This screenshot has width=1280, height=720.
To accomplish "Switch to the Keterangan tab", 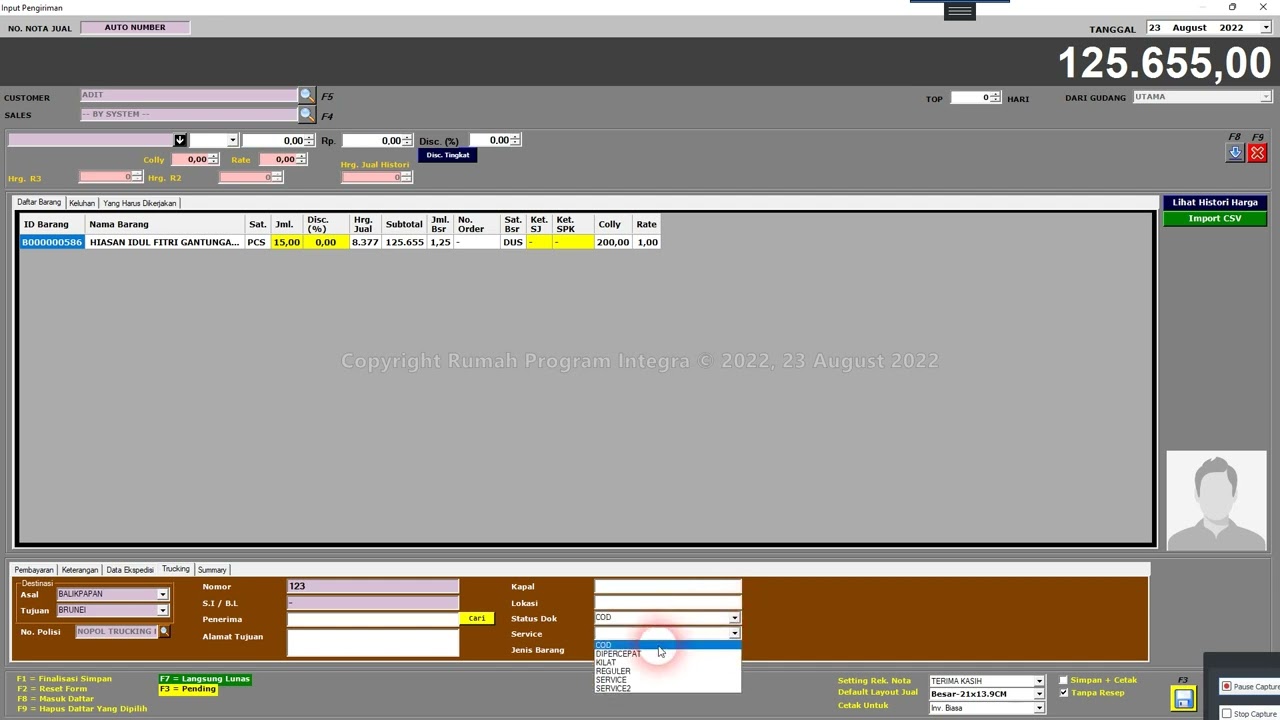I will (x=80, y=570).
